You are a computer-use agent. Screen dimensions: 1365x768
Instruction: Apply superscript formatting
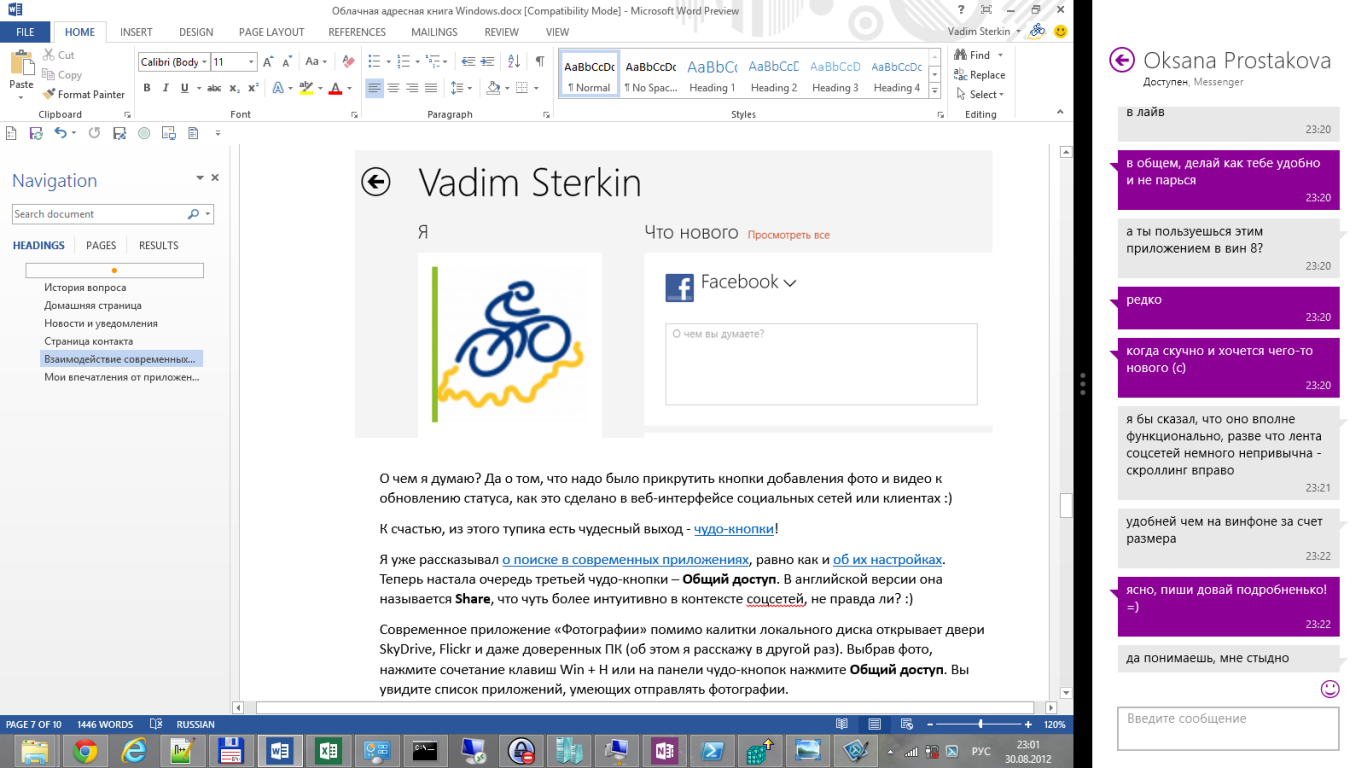coord(254,88)
